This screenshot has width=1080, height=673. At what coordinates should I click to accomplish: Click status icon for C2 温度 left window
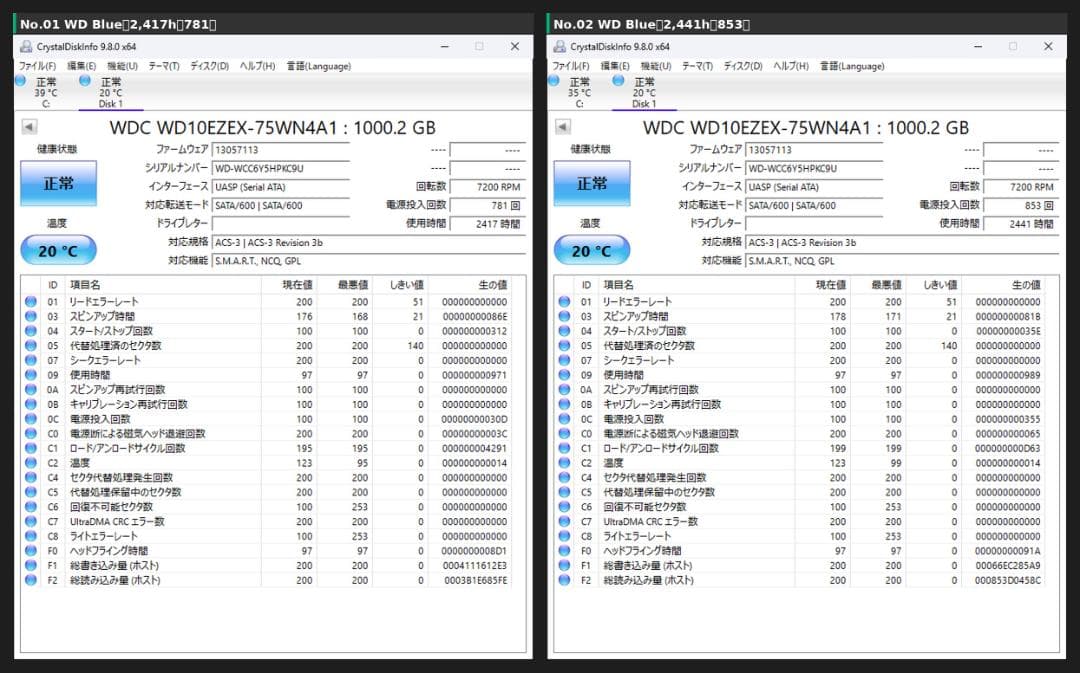point(31,463)
